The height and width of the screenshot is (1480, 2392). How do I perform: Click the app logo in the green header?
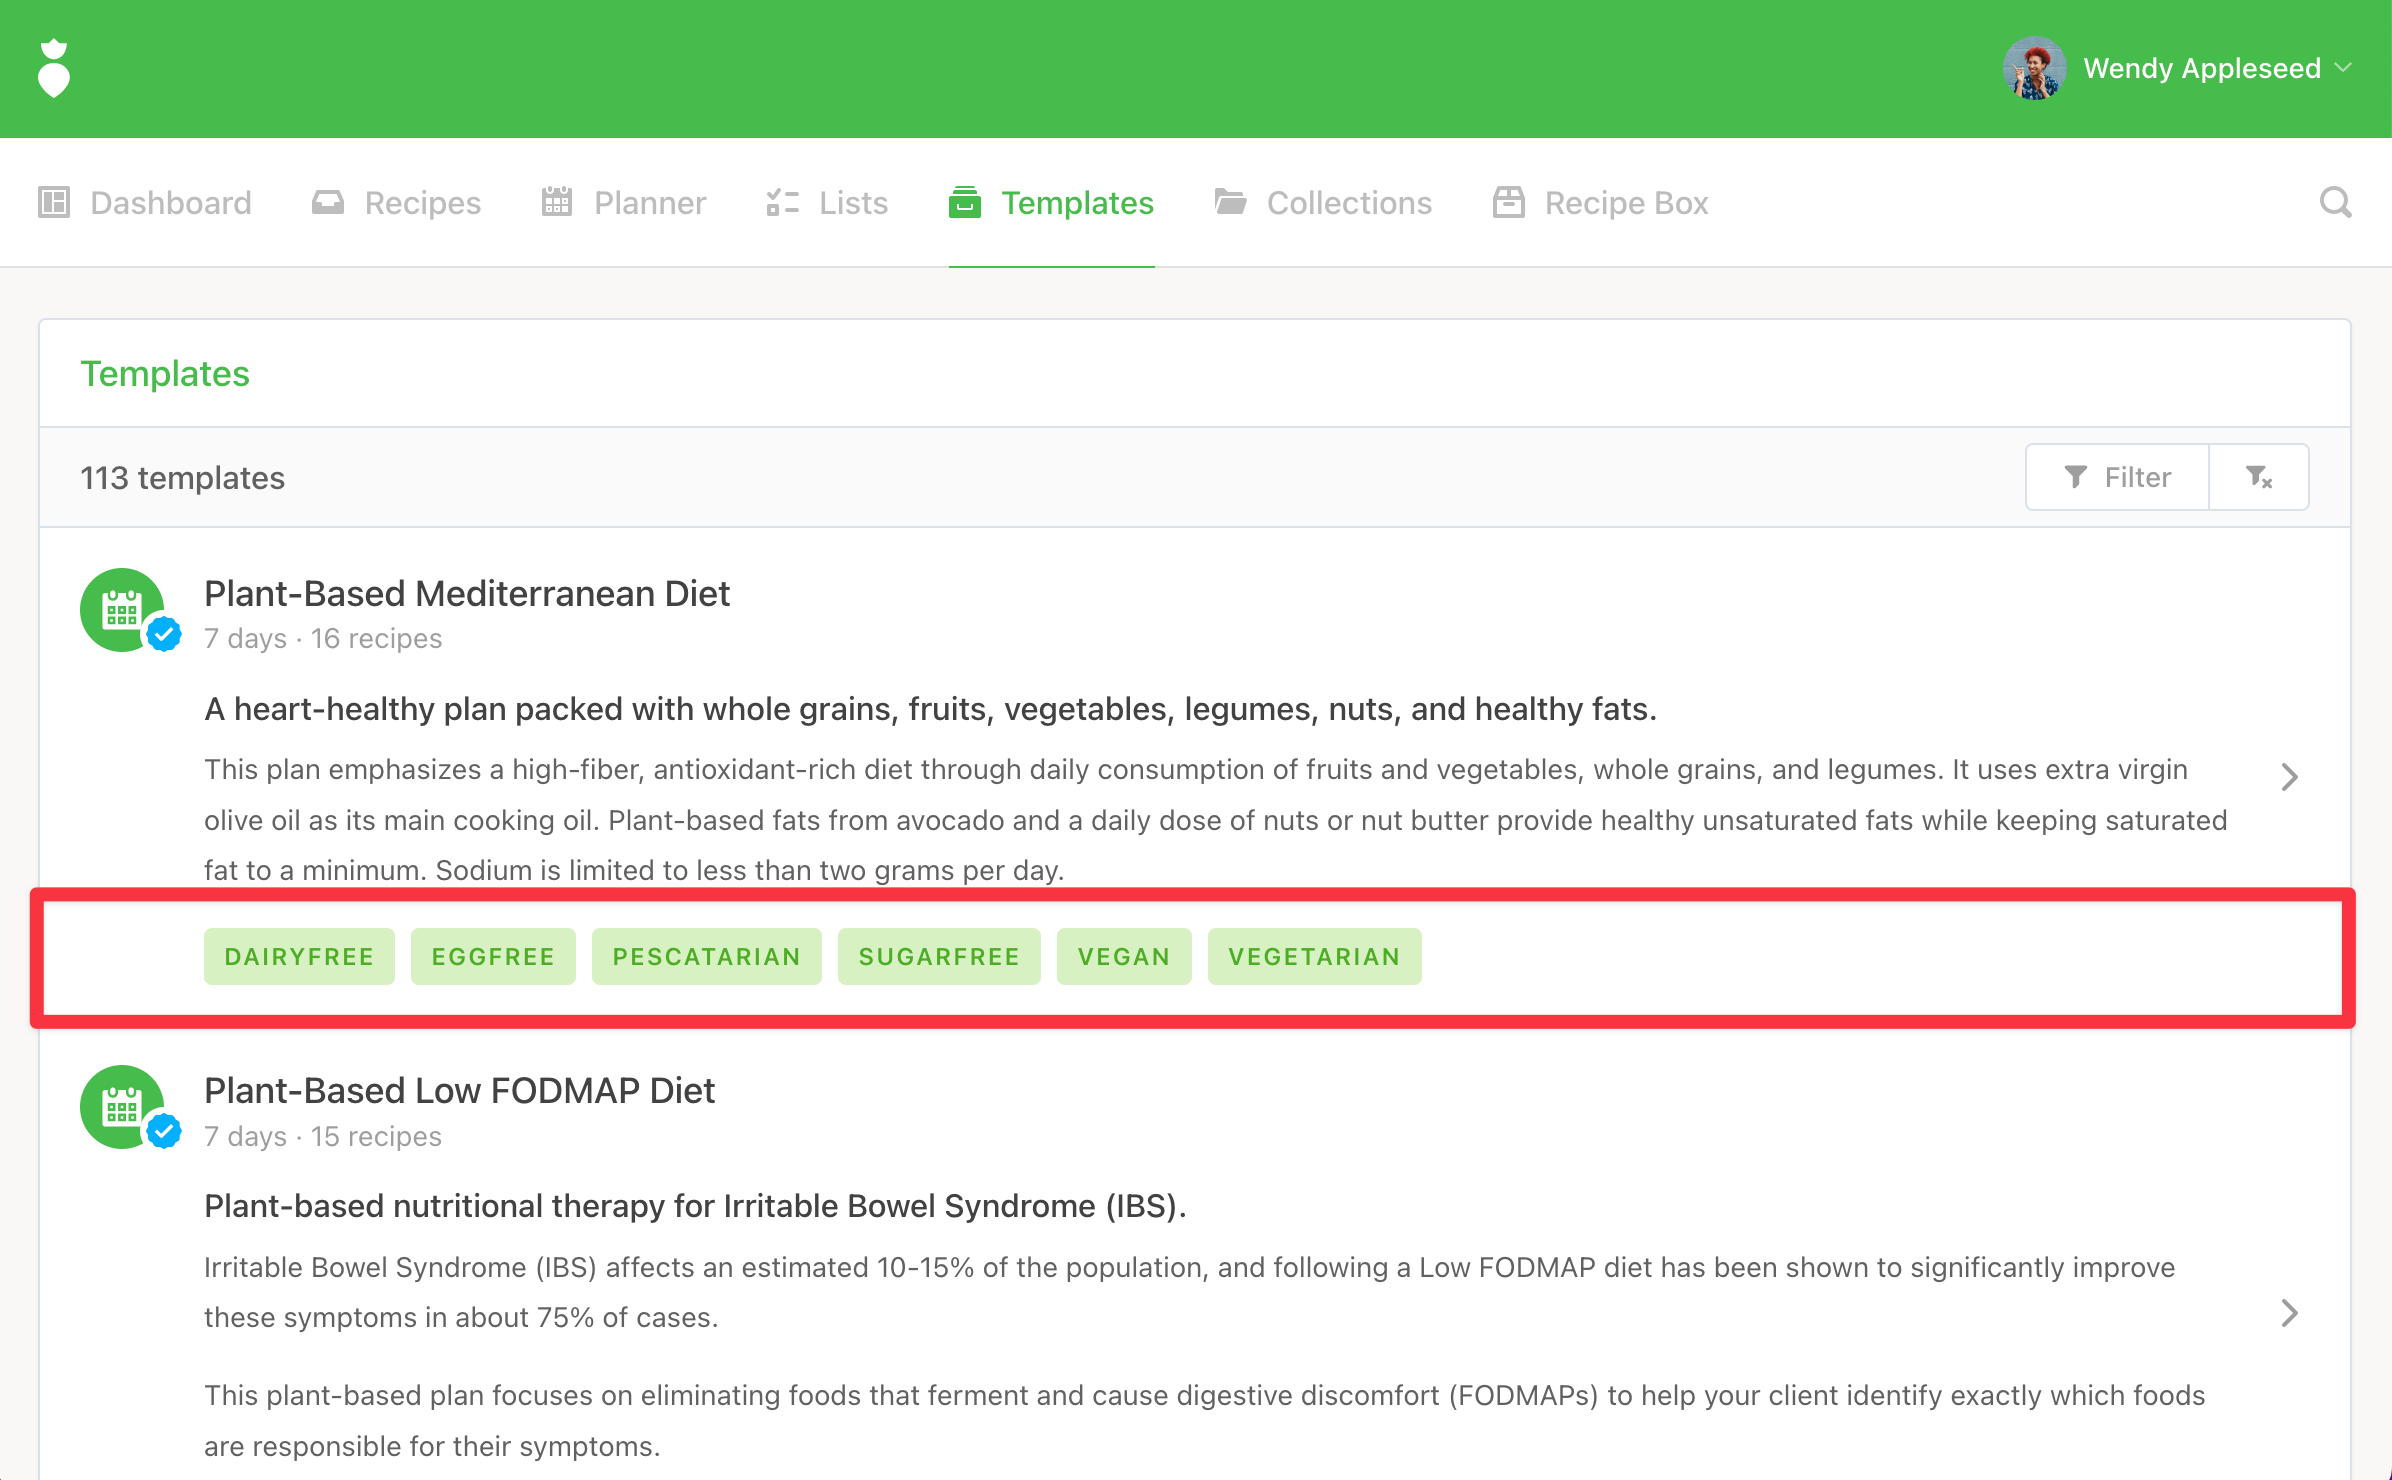coord(54,68)
